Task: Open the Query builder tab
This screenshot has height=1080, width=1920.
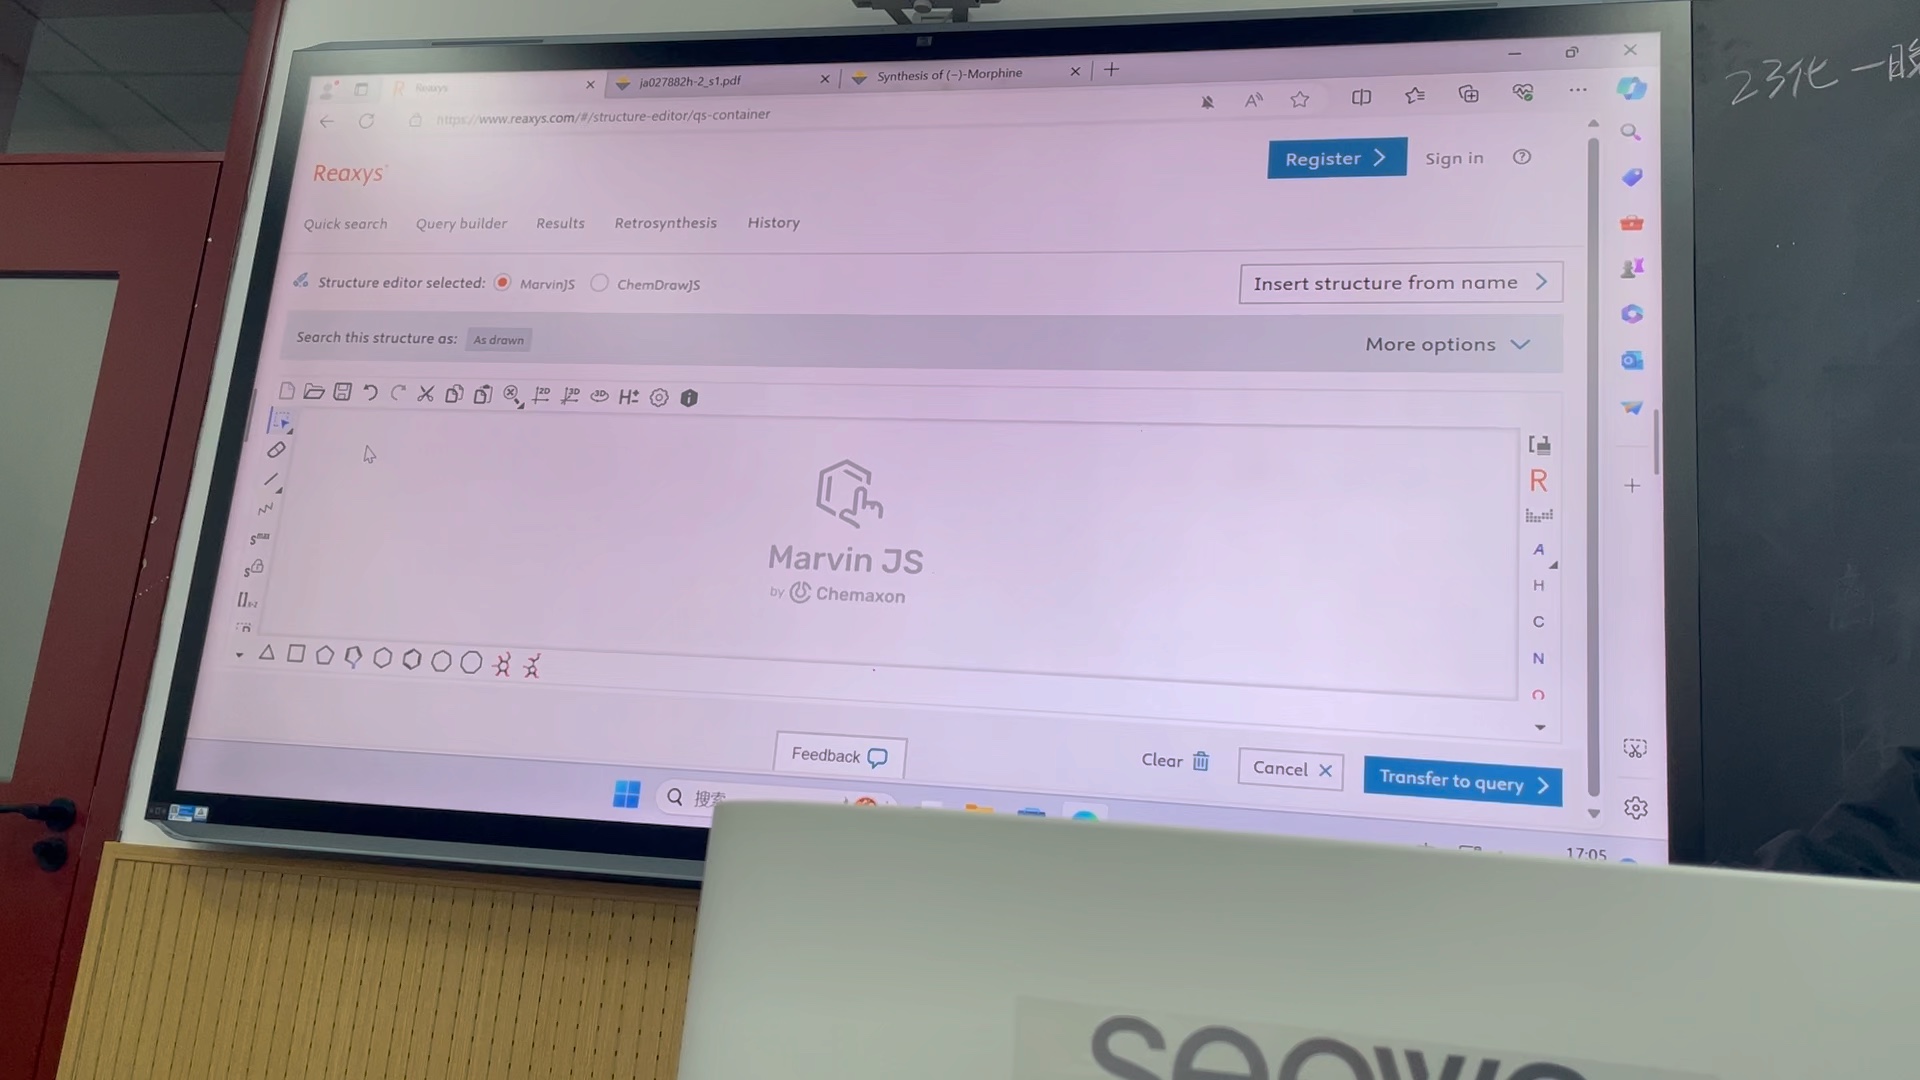Action: [x=462, y=222]
